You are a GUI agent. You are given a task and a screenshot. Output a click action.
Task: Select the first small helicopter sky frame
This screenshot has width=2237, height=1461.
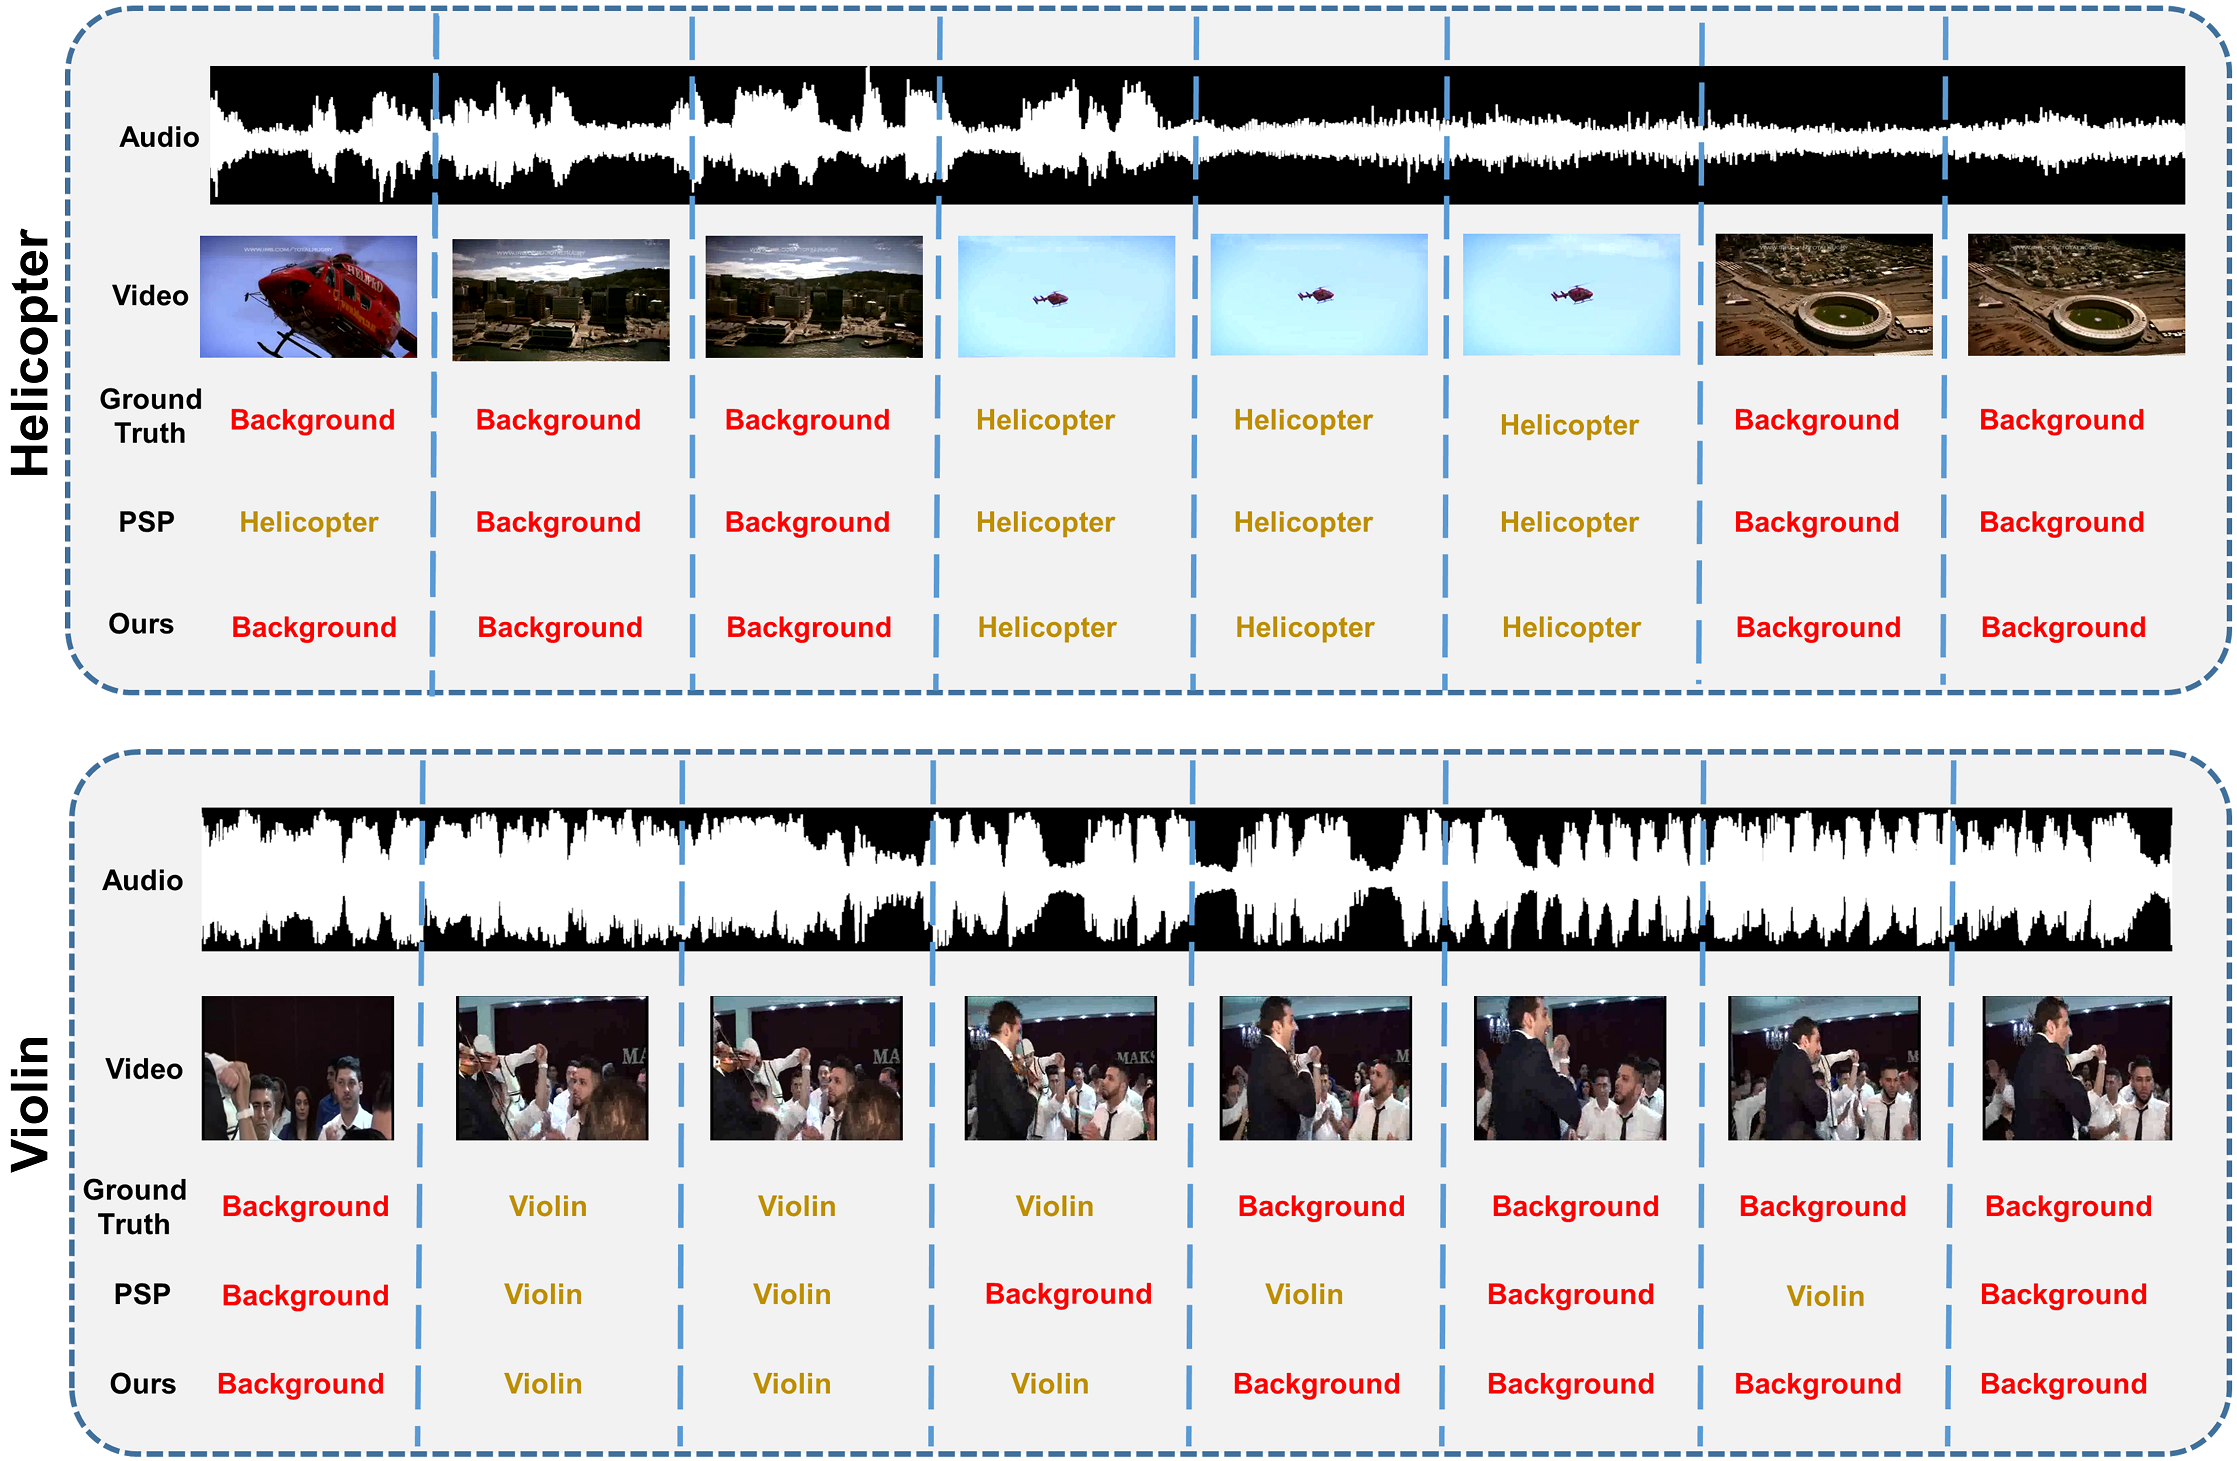[1066, 296]
